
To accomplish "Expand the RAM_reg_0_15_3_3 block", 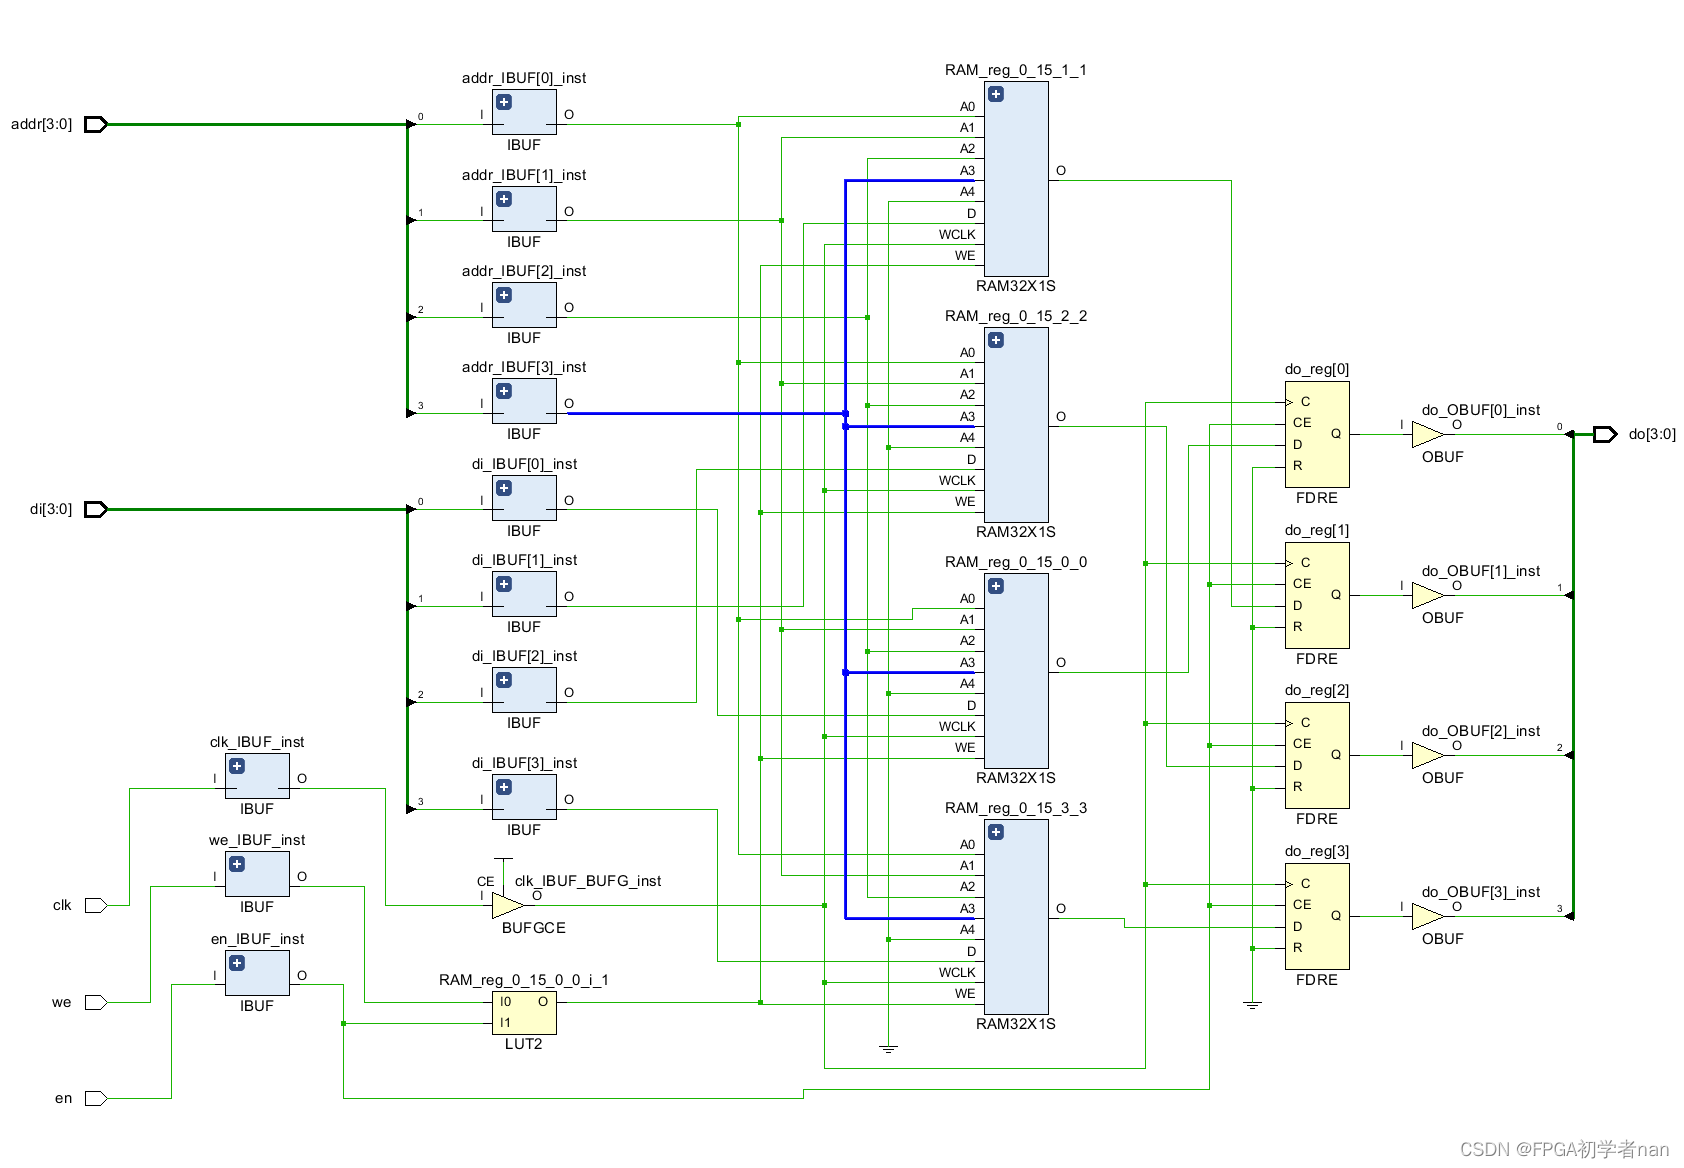I will pos(994,831).
